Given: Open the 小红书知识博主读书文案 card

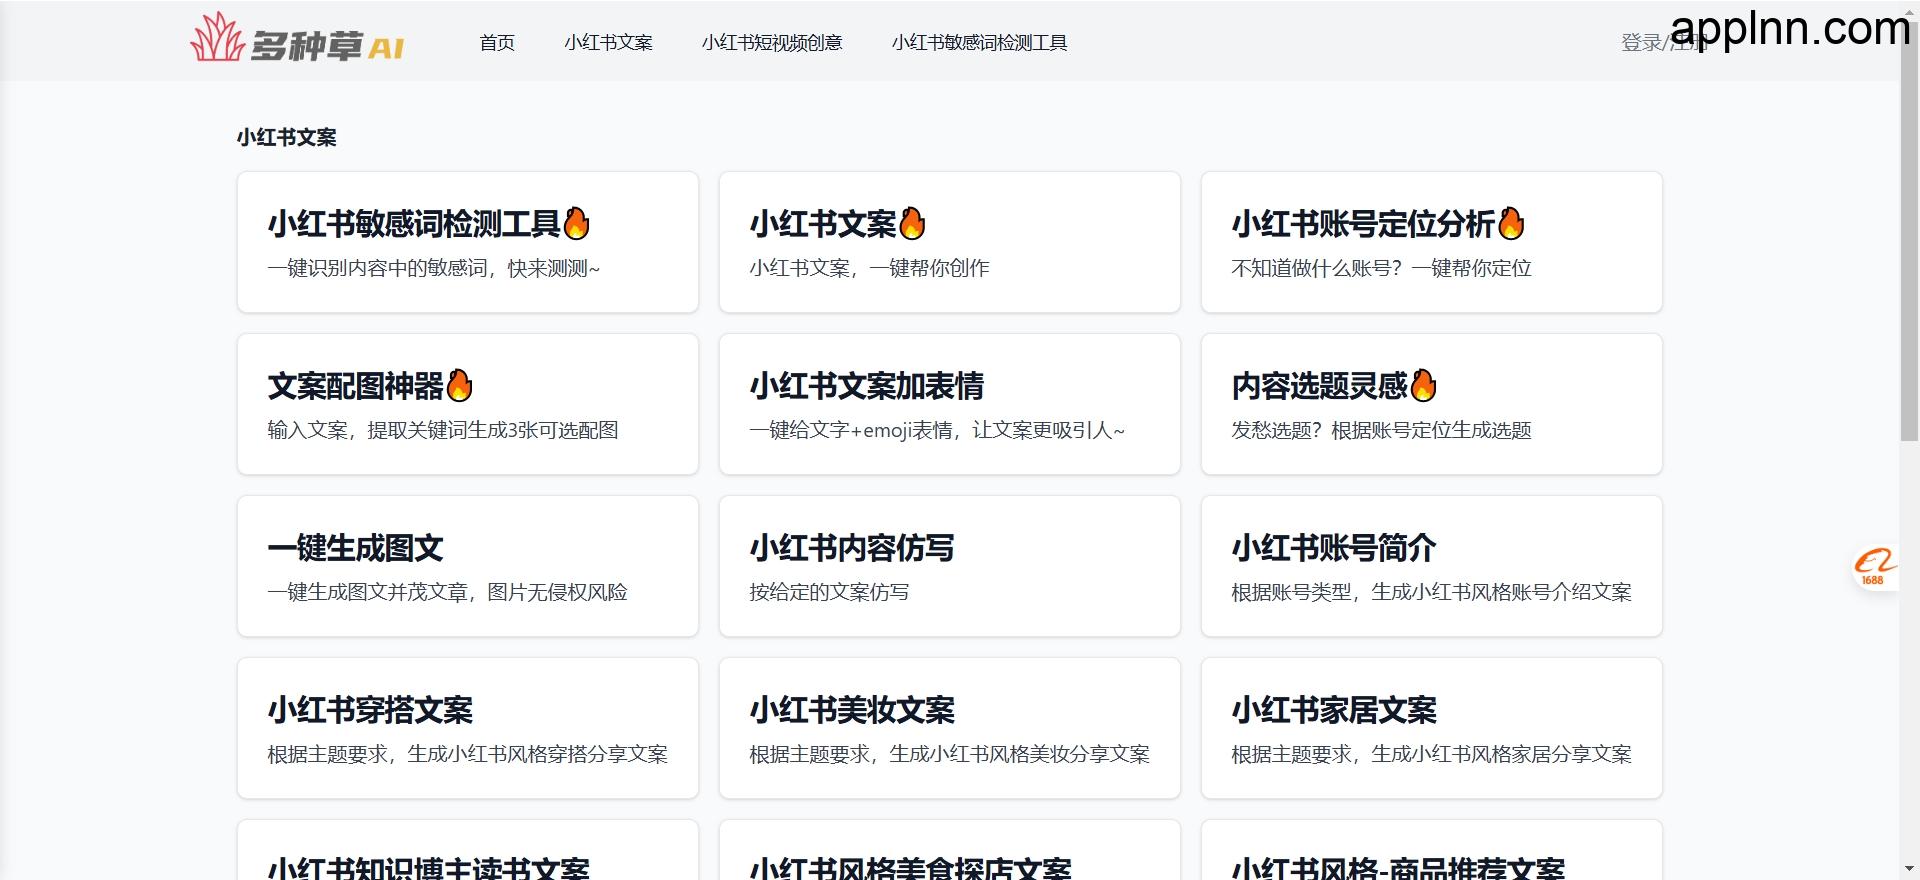Looking at the screenshot, I should (468, 850).
